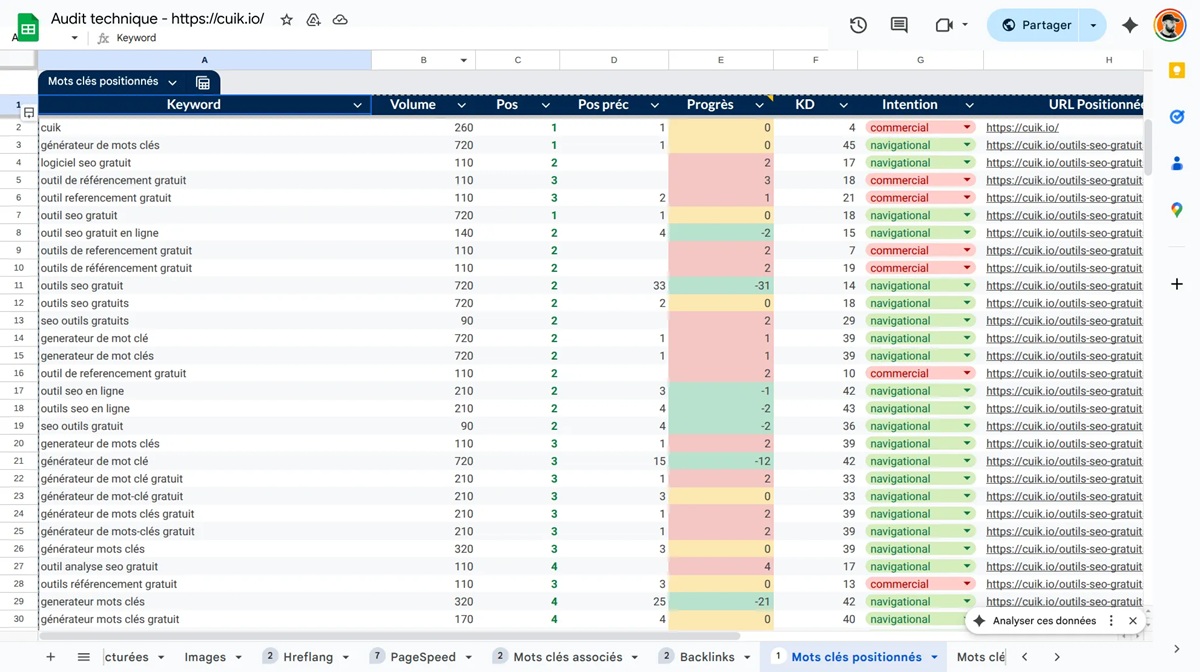Open Partager options dropdown arrow

coord(1093,25)
